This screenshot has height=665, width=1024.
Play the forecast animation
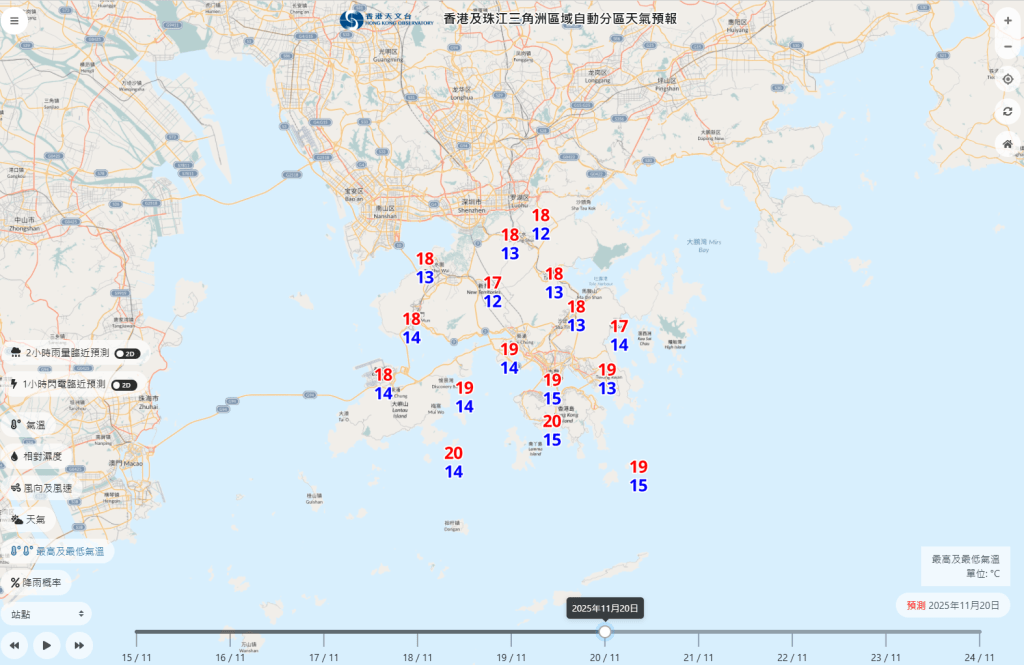click(45, 645)
